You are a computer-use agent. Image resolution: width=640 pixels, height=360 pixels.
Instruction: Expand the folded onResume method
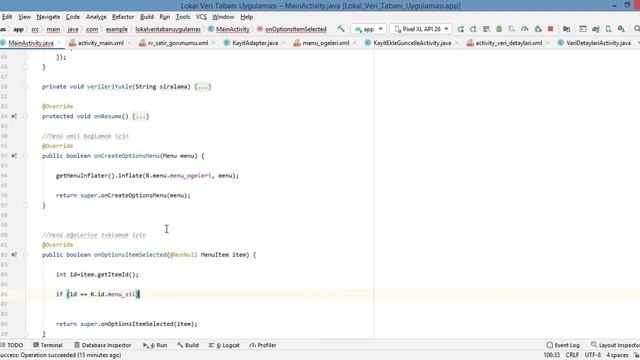[26, 116]
